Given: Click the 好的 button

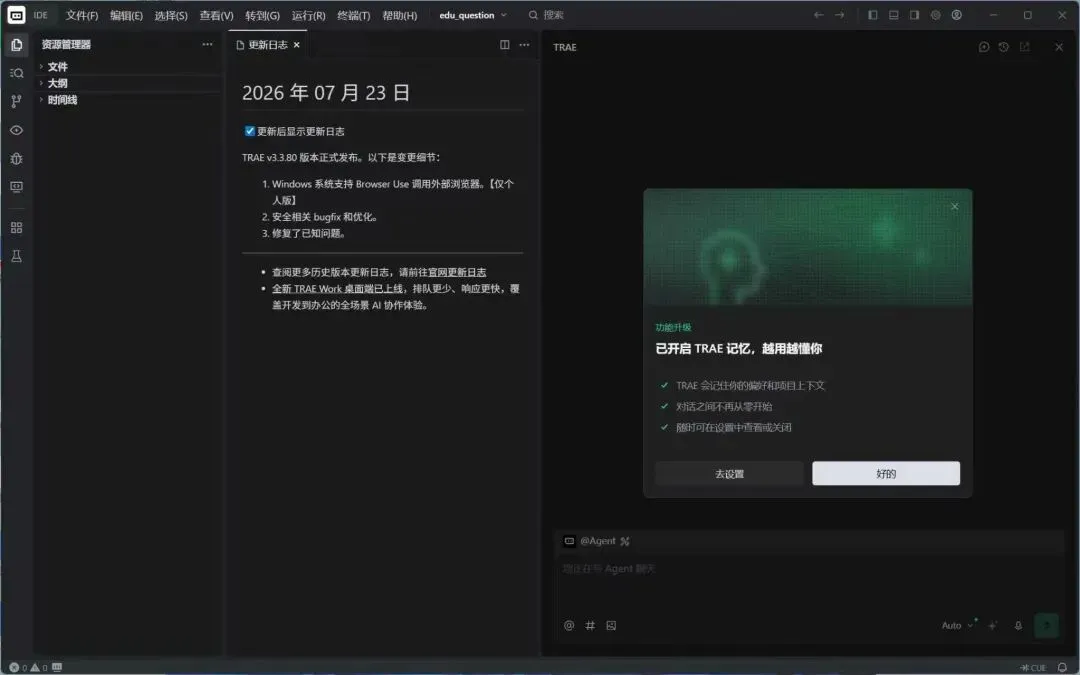Looking at the screenshot, I should click(886, 474).
